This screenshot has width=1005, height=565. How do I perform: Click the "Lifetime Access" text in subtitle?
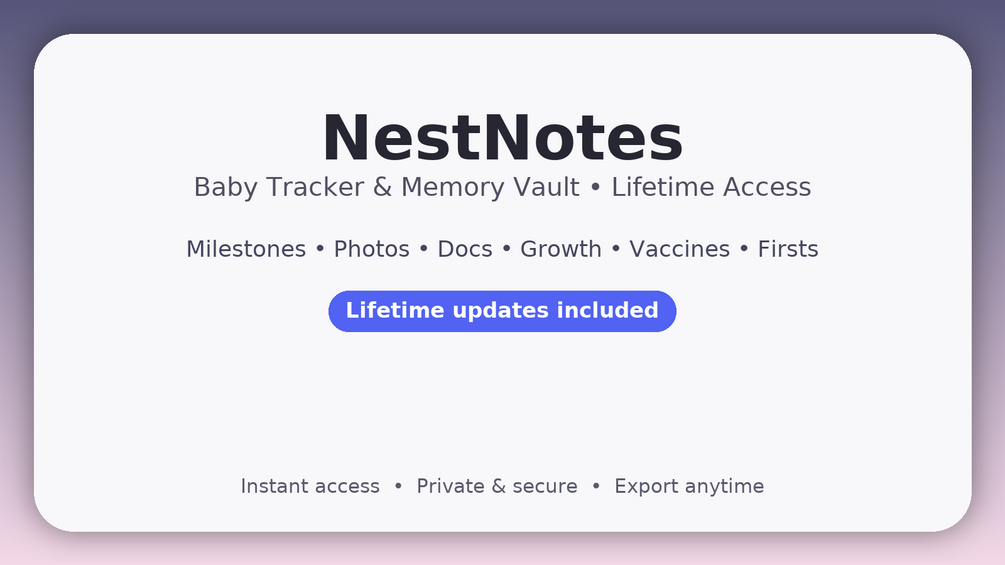(711, 187)
